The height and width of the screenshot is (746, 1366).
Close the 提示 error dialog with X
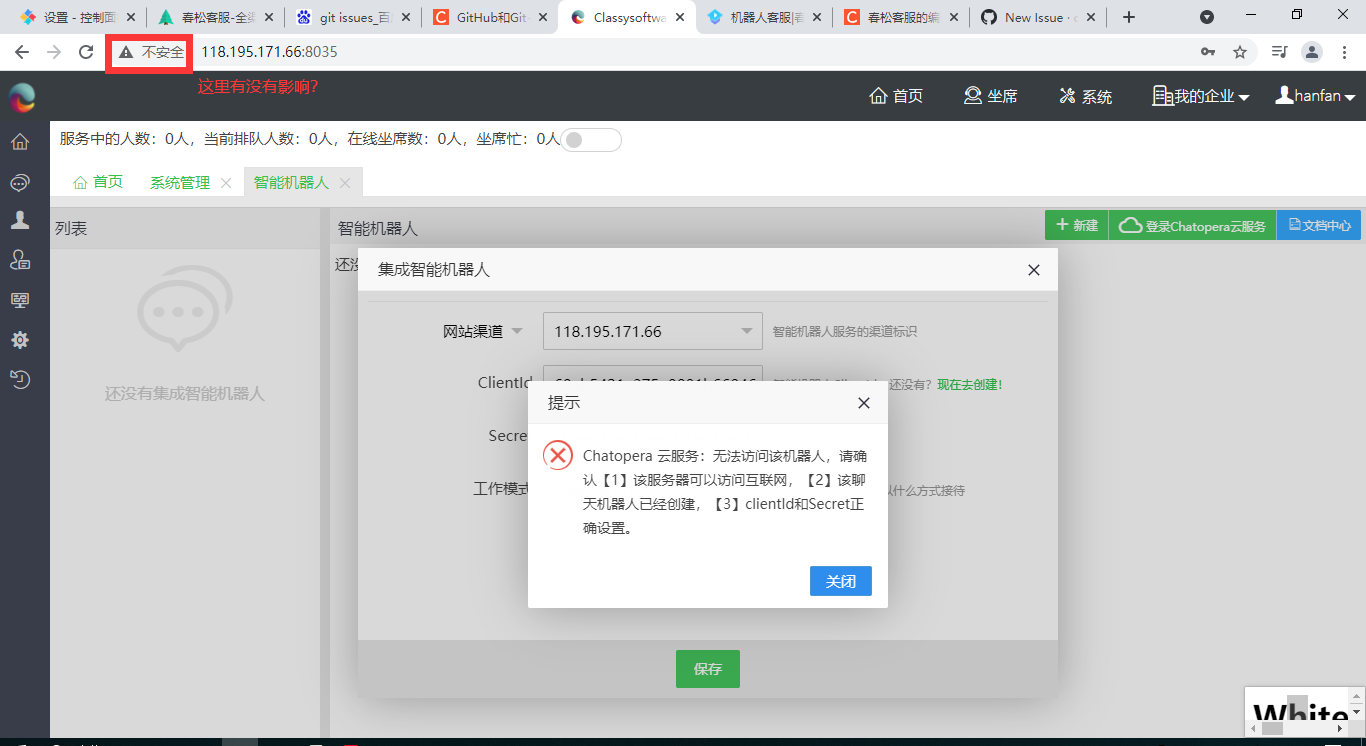864,403
